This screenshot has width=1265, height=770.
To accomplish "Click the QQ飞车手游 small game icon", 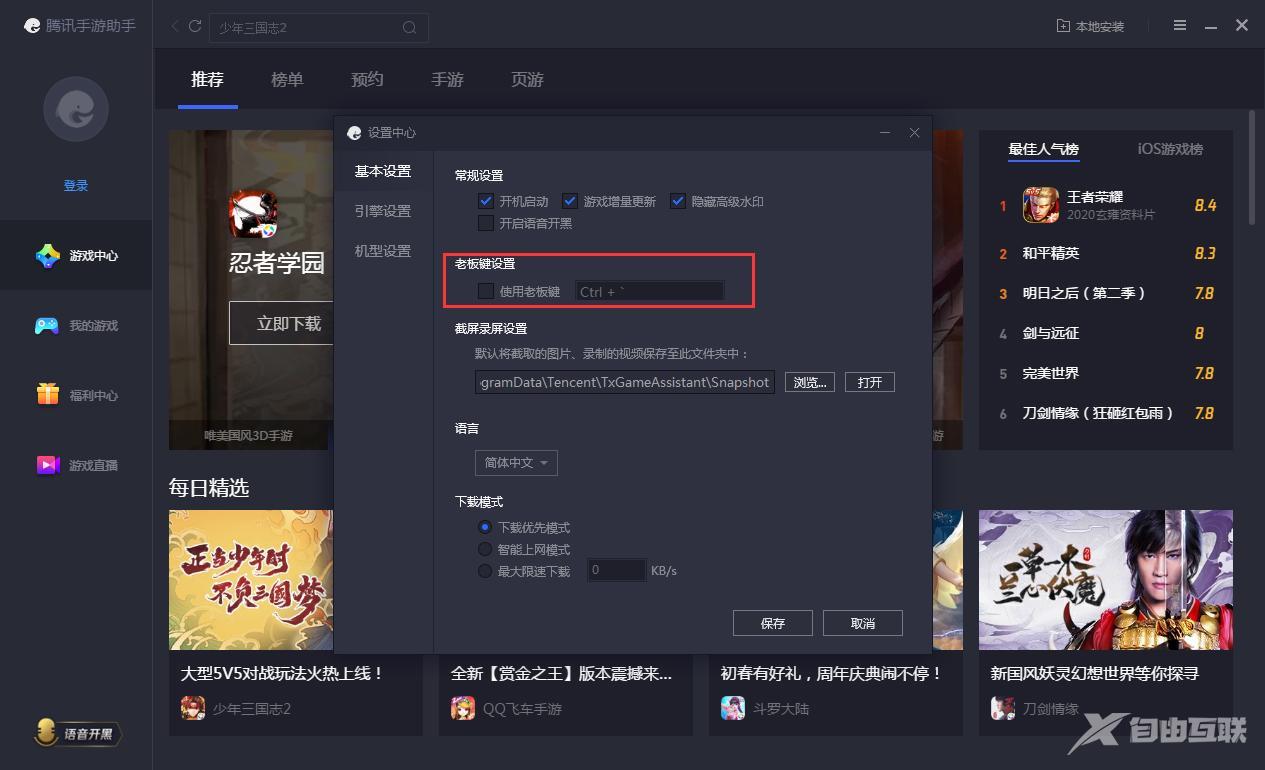I will (x=463, y=709).
